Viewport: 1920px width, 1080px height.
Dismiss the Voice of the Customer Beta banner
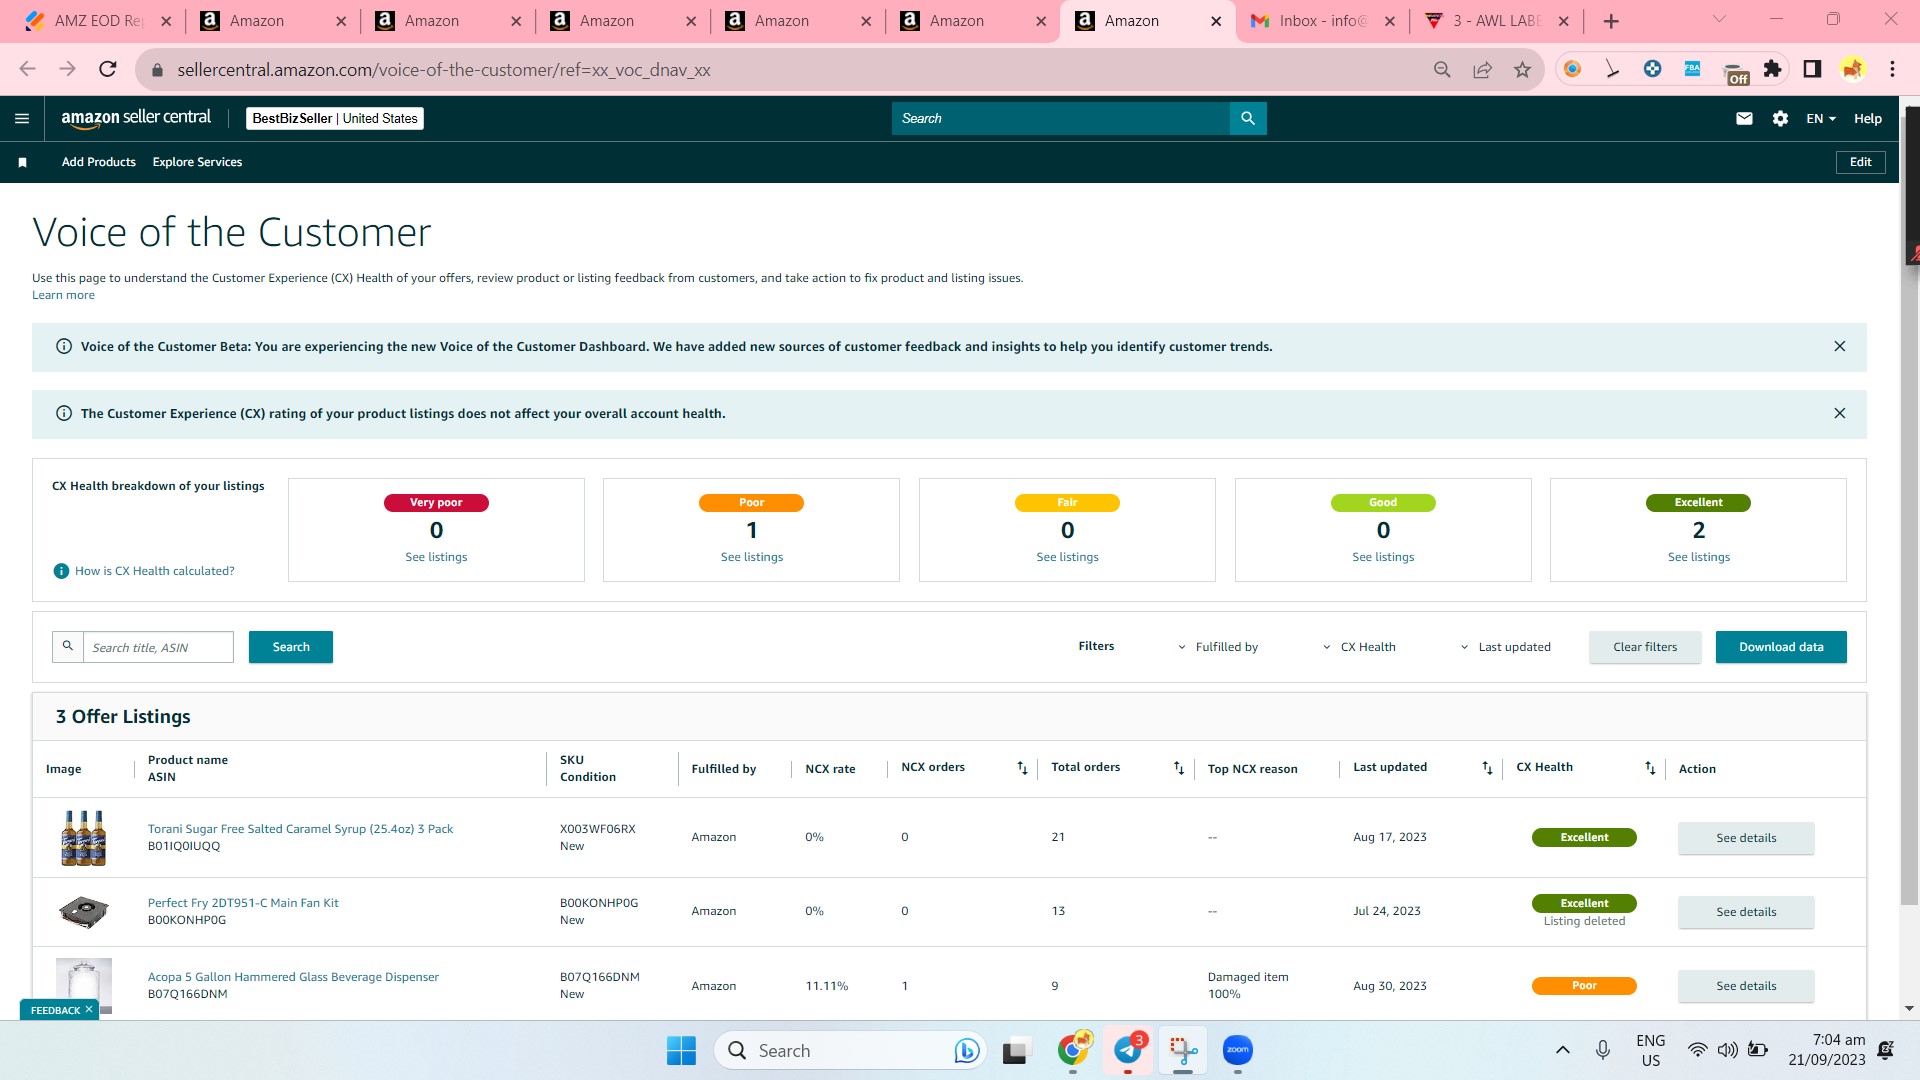pyautogui.click(x=1839, y=346)
